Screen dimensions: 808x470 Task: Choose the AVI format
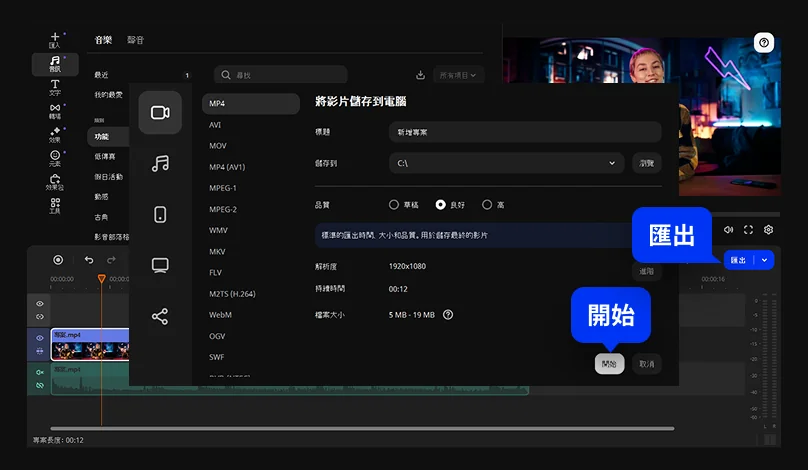pyautogui.click(x=215, y=125)
